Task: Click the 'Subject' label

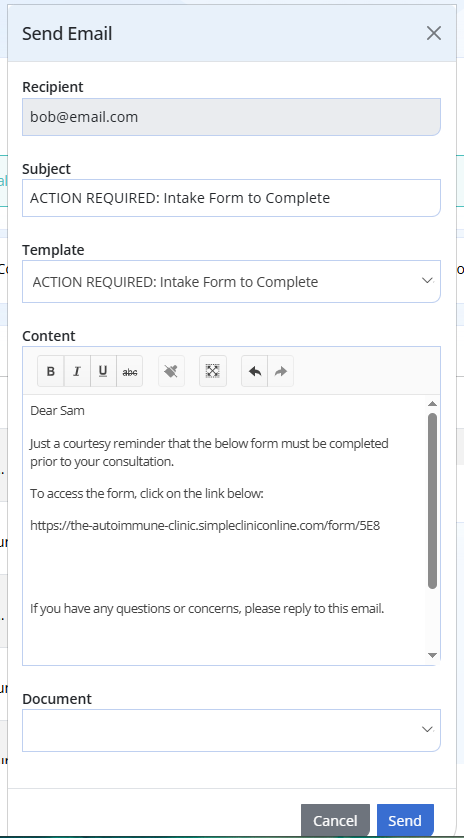Action: coord(46,168)
